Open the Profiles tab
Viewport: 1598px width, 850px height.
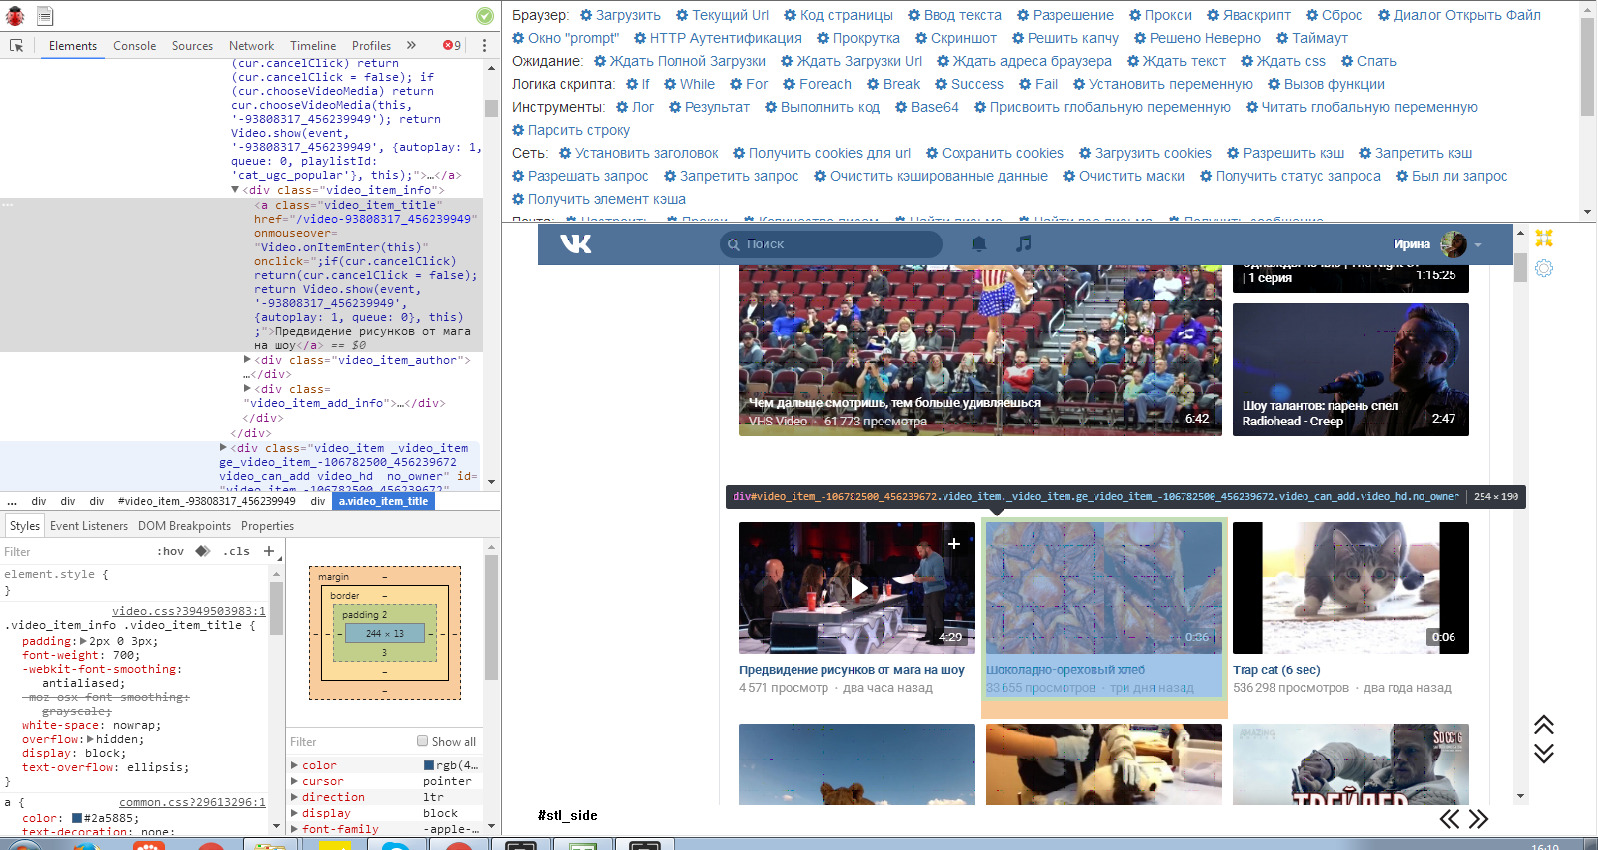tap(371, 46)
